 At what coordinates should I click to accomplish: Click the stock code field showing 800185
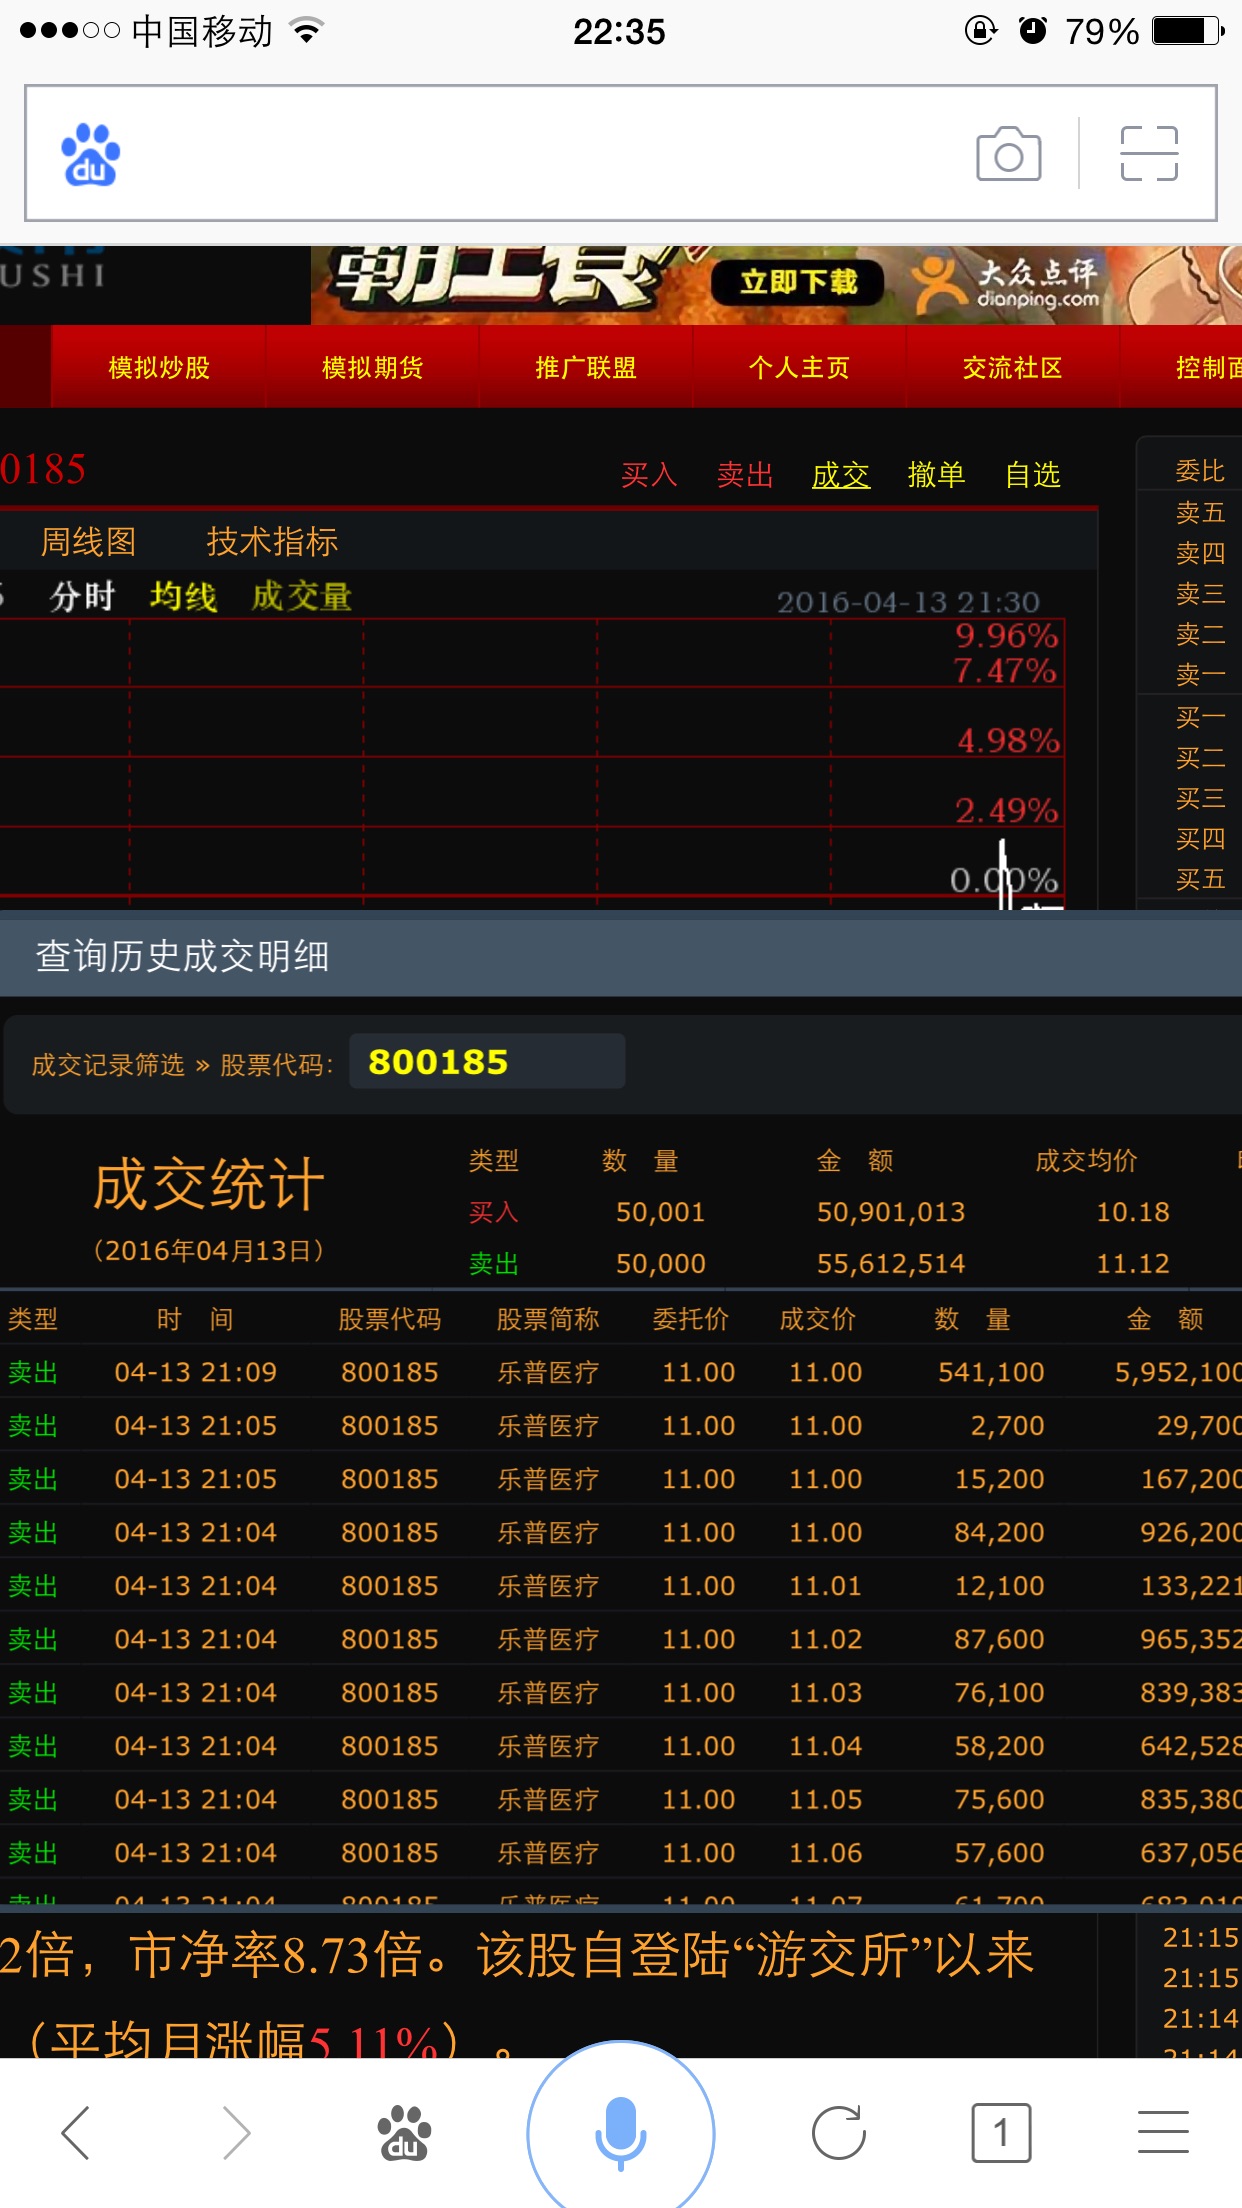(x=487, y=1062)
